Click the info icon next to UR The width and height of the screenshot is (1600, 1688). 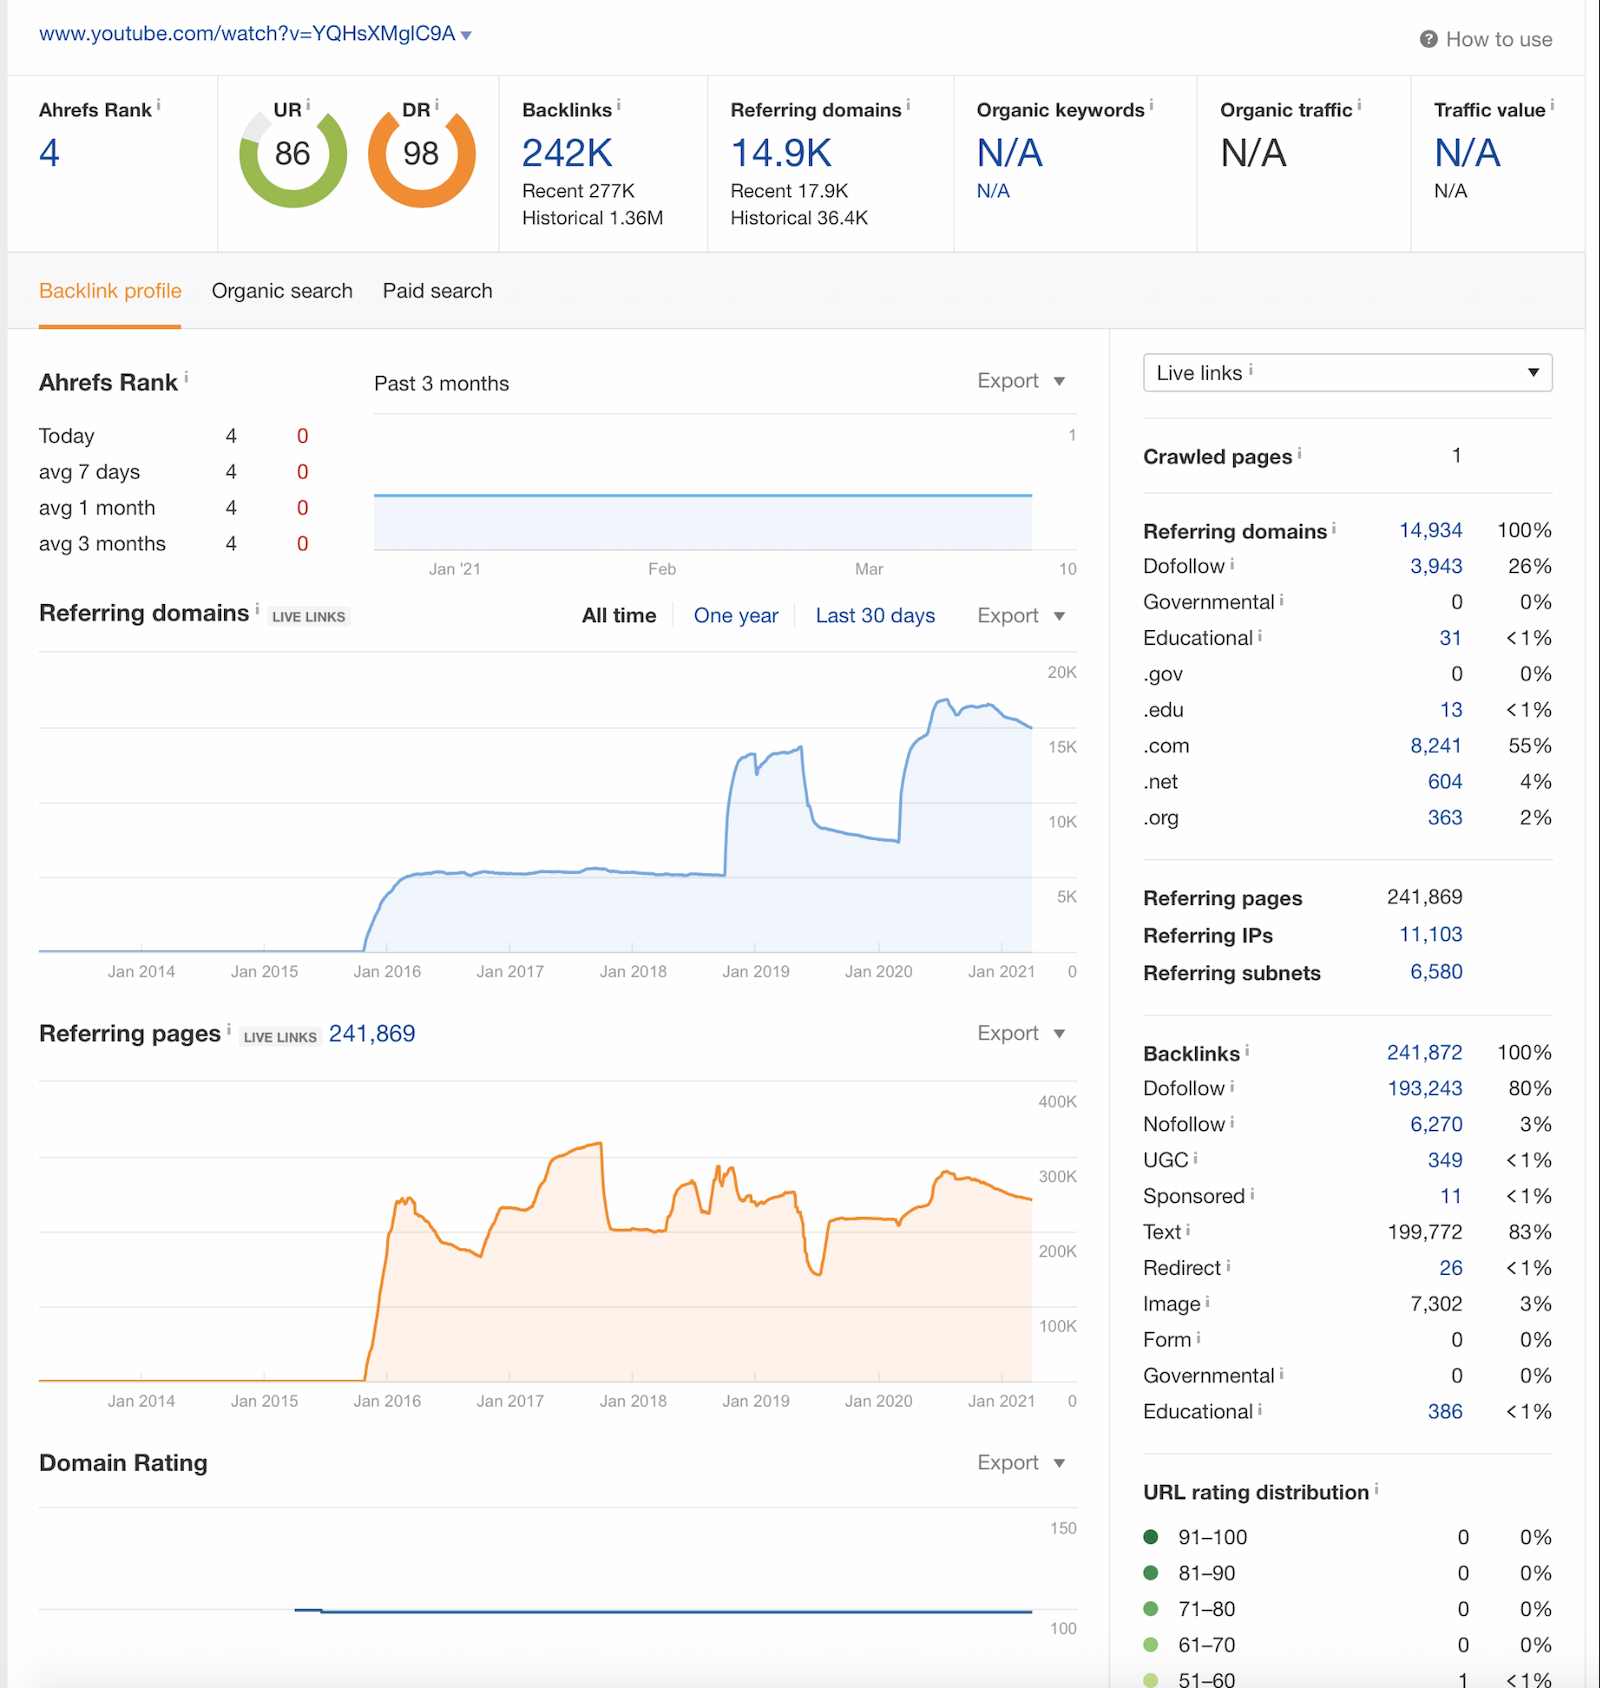coord(308,105)
